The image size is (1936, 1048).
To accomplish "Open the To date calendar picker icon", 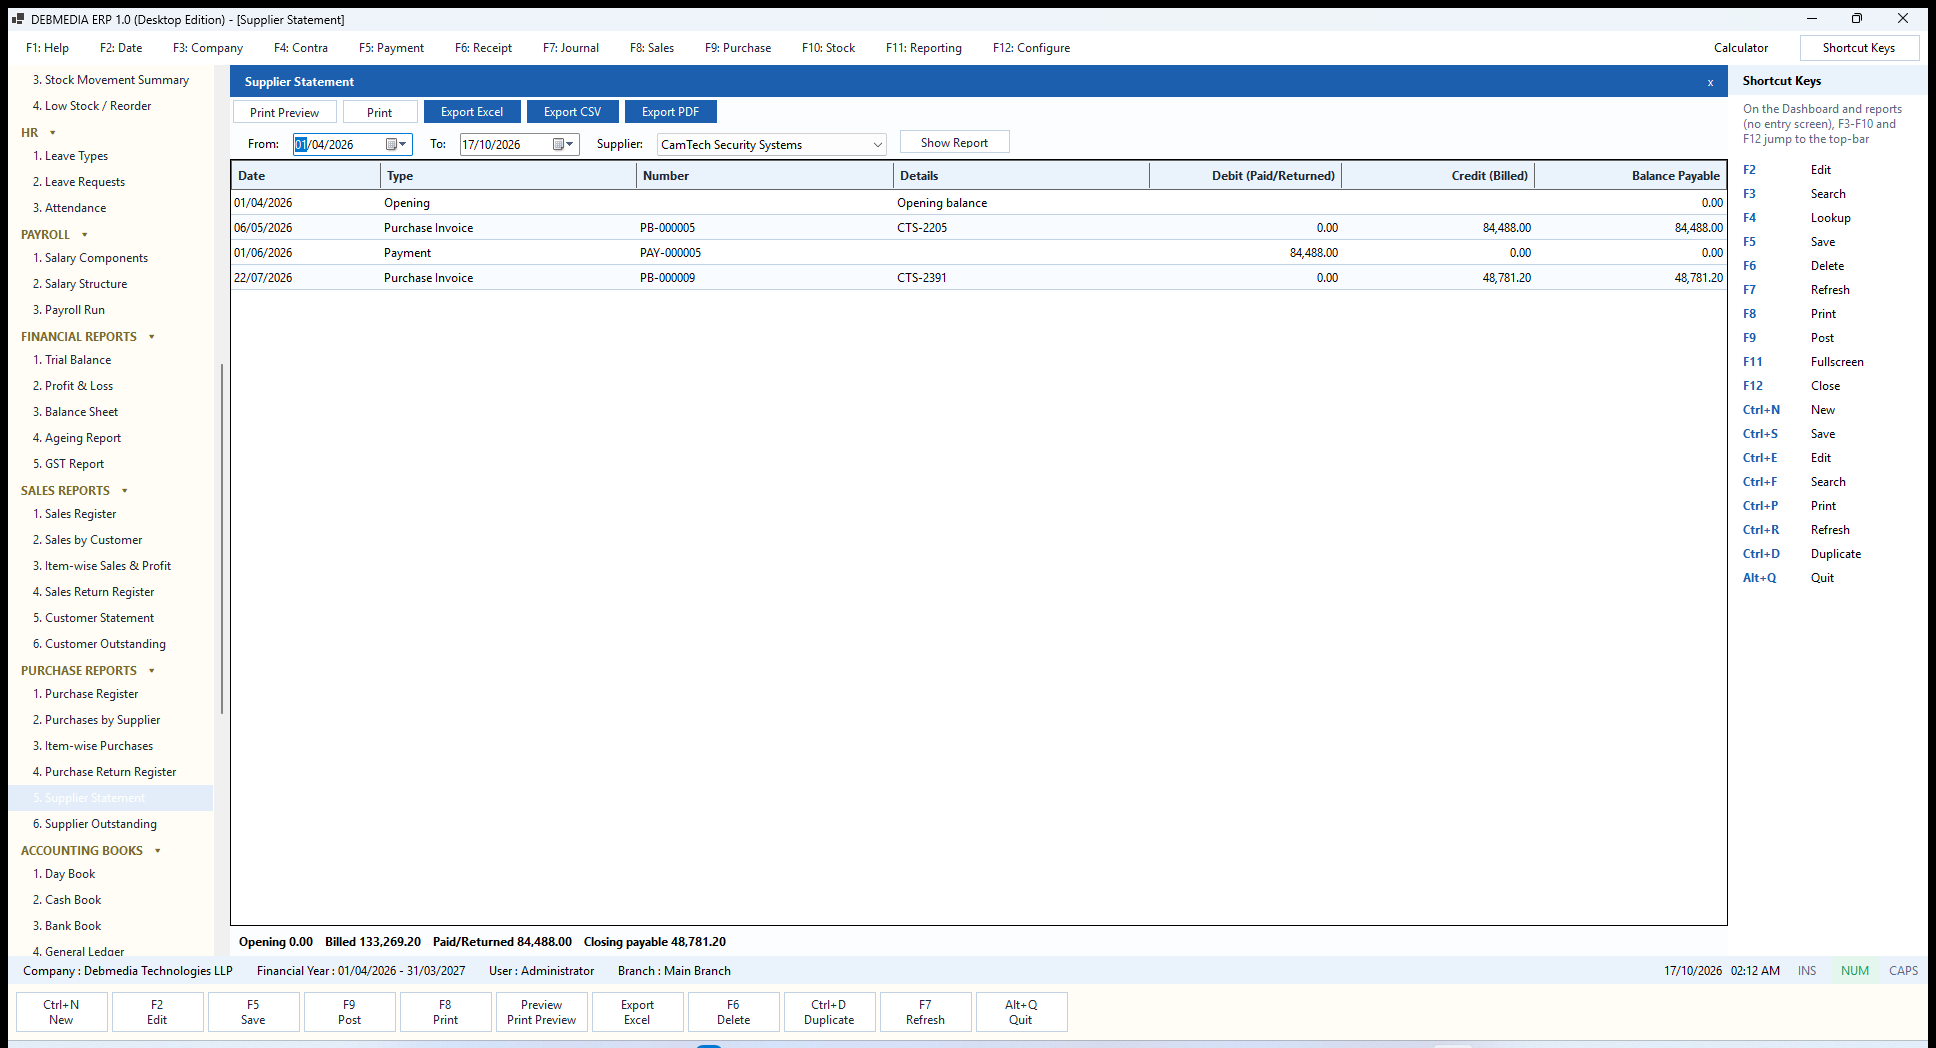I will 563,144.
